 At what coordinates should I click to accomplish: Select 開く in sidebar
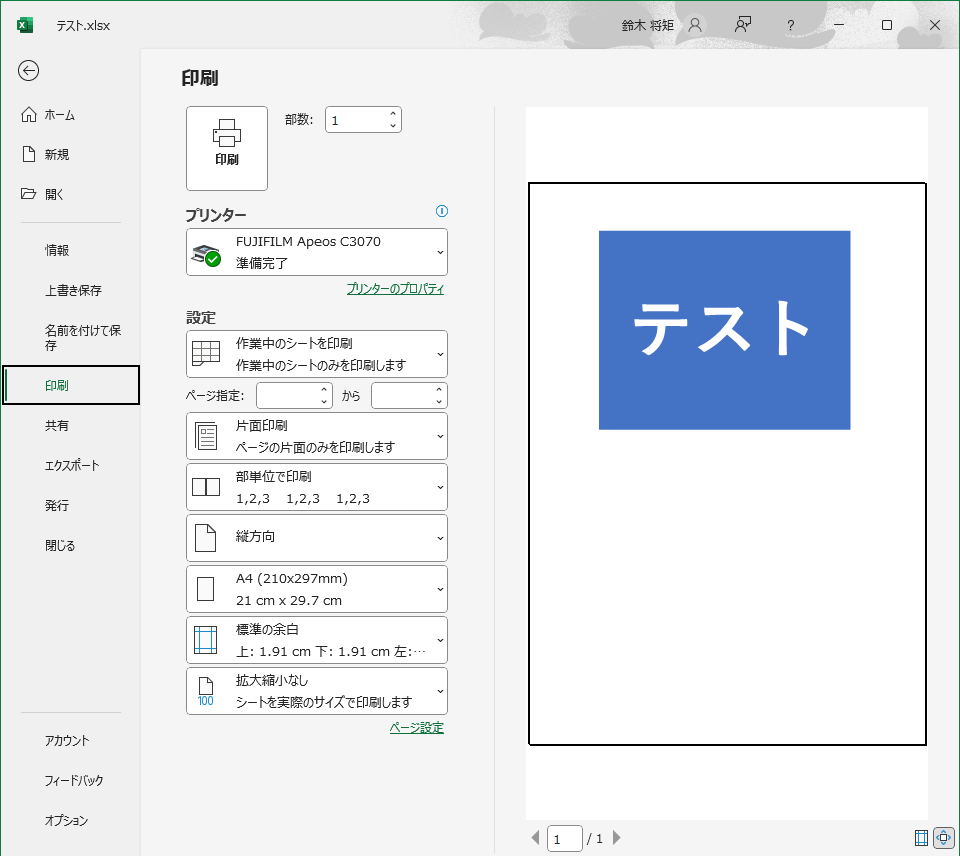(70, 194)
